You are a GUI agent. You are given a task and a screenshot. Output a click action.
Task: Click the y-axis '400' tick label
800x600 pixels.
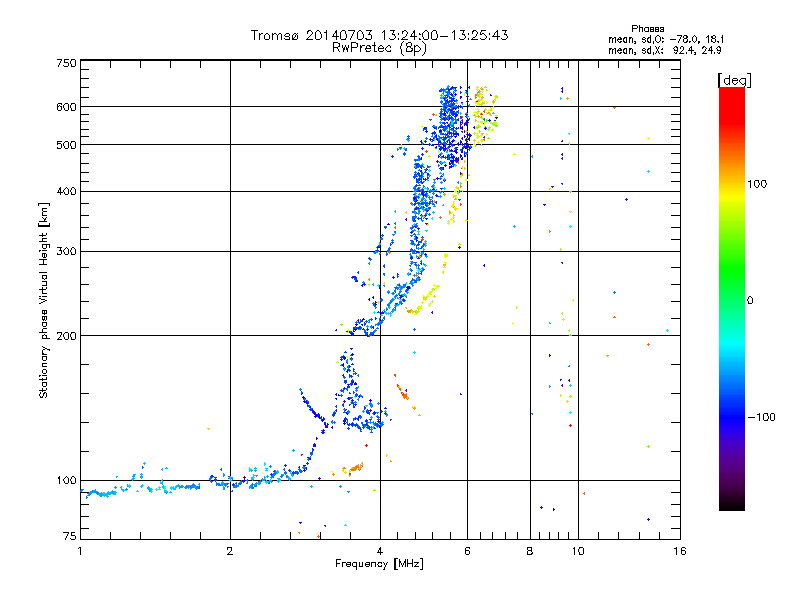(66, 191)
